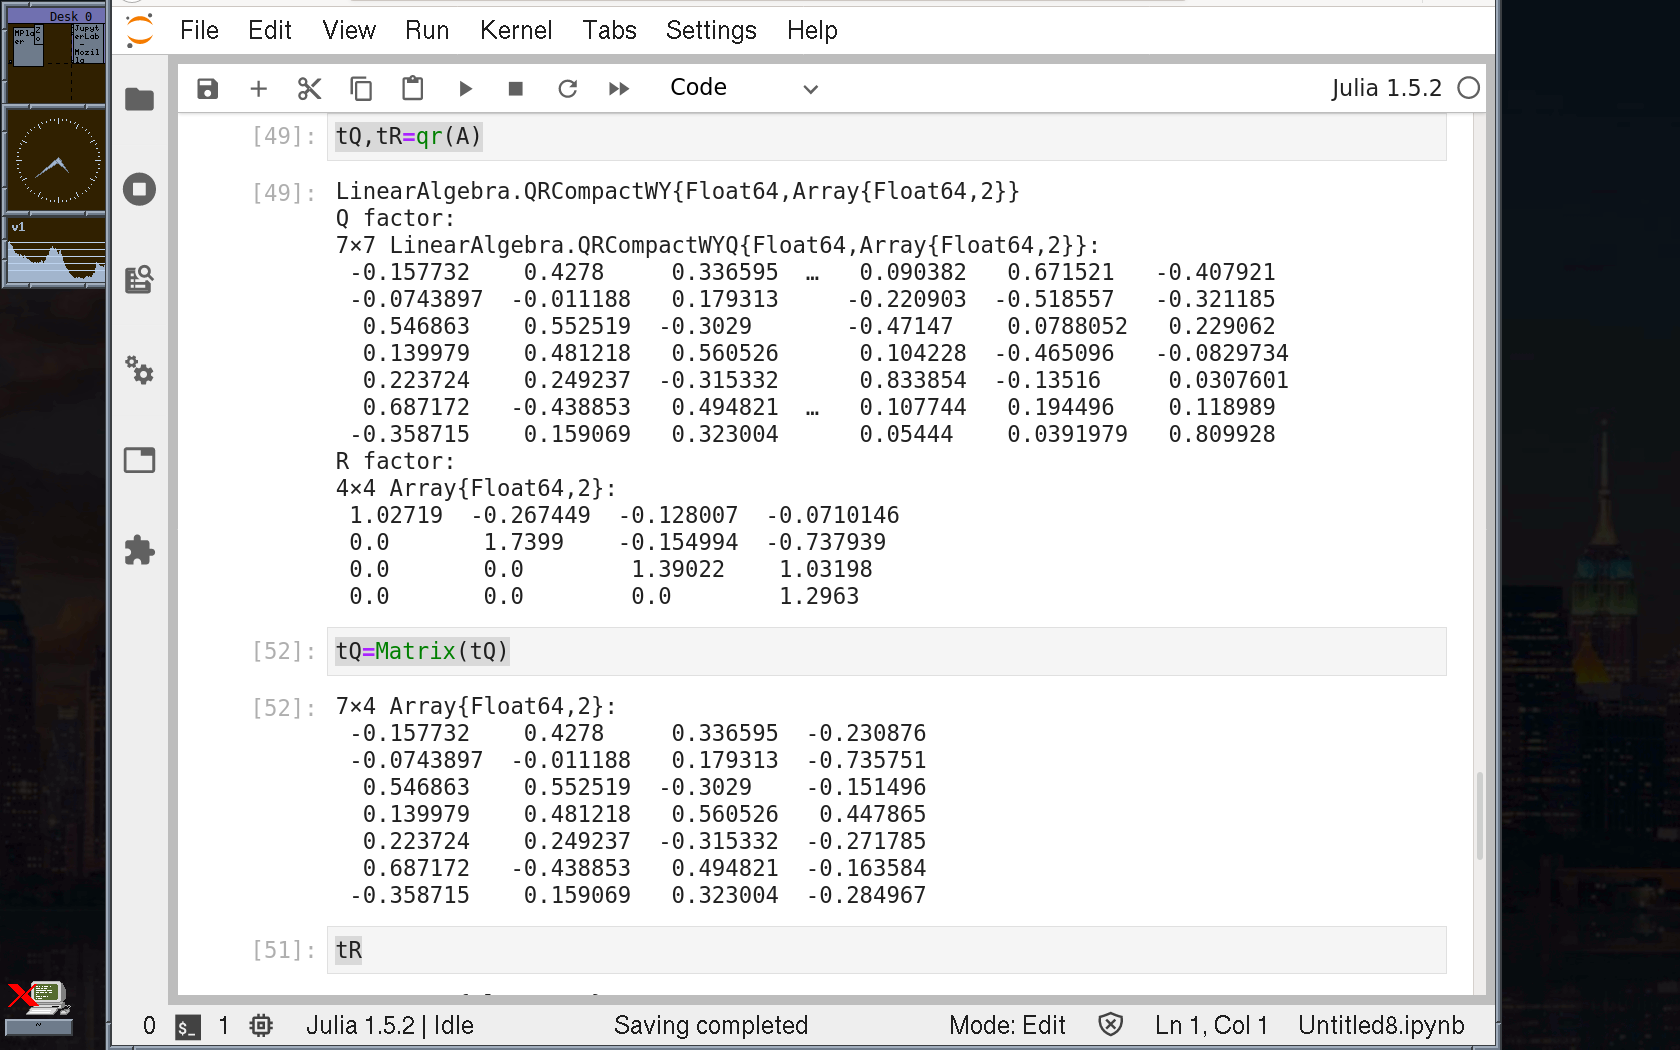Image resolution: width=1680 pixels, height=1050 pixels.
Task: Copy the selected cell
Action: tap(361, 89)
